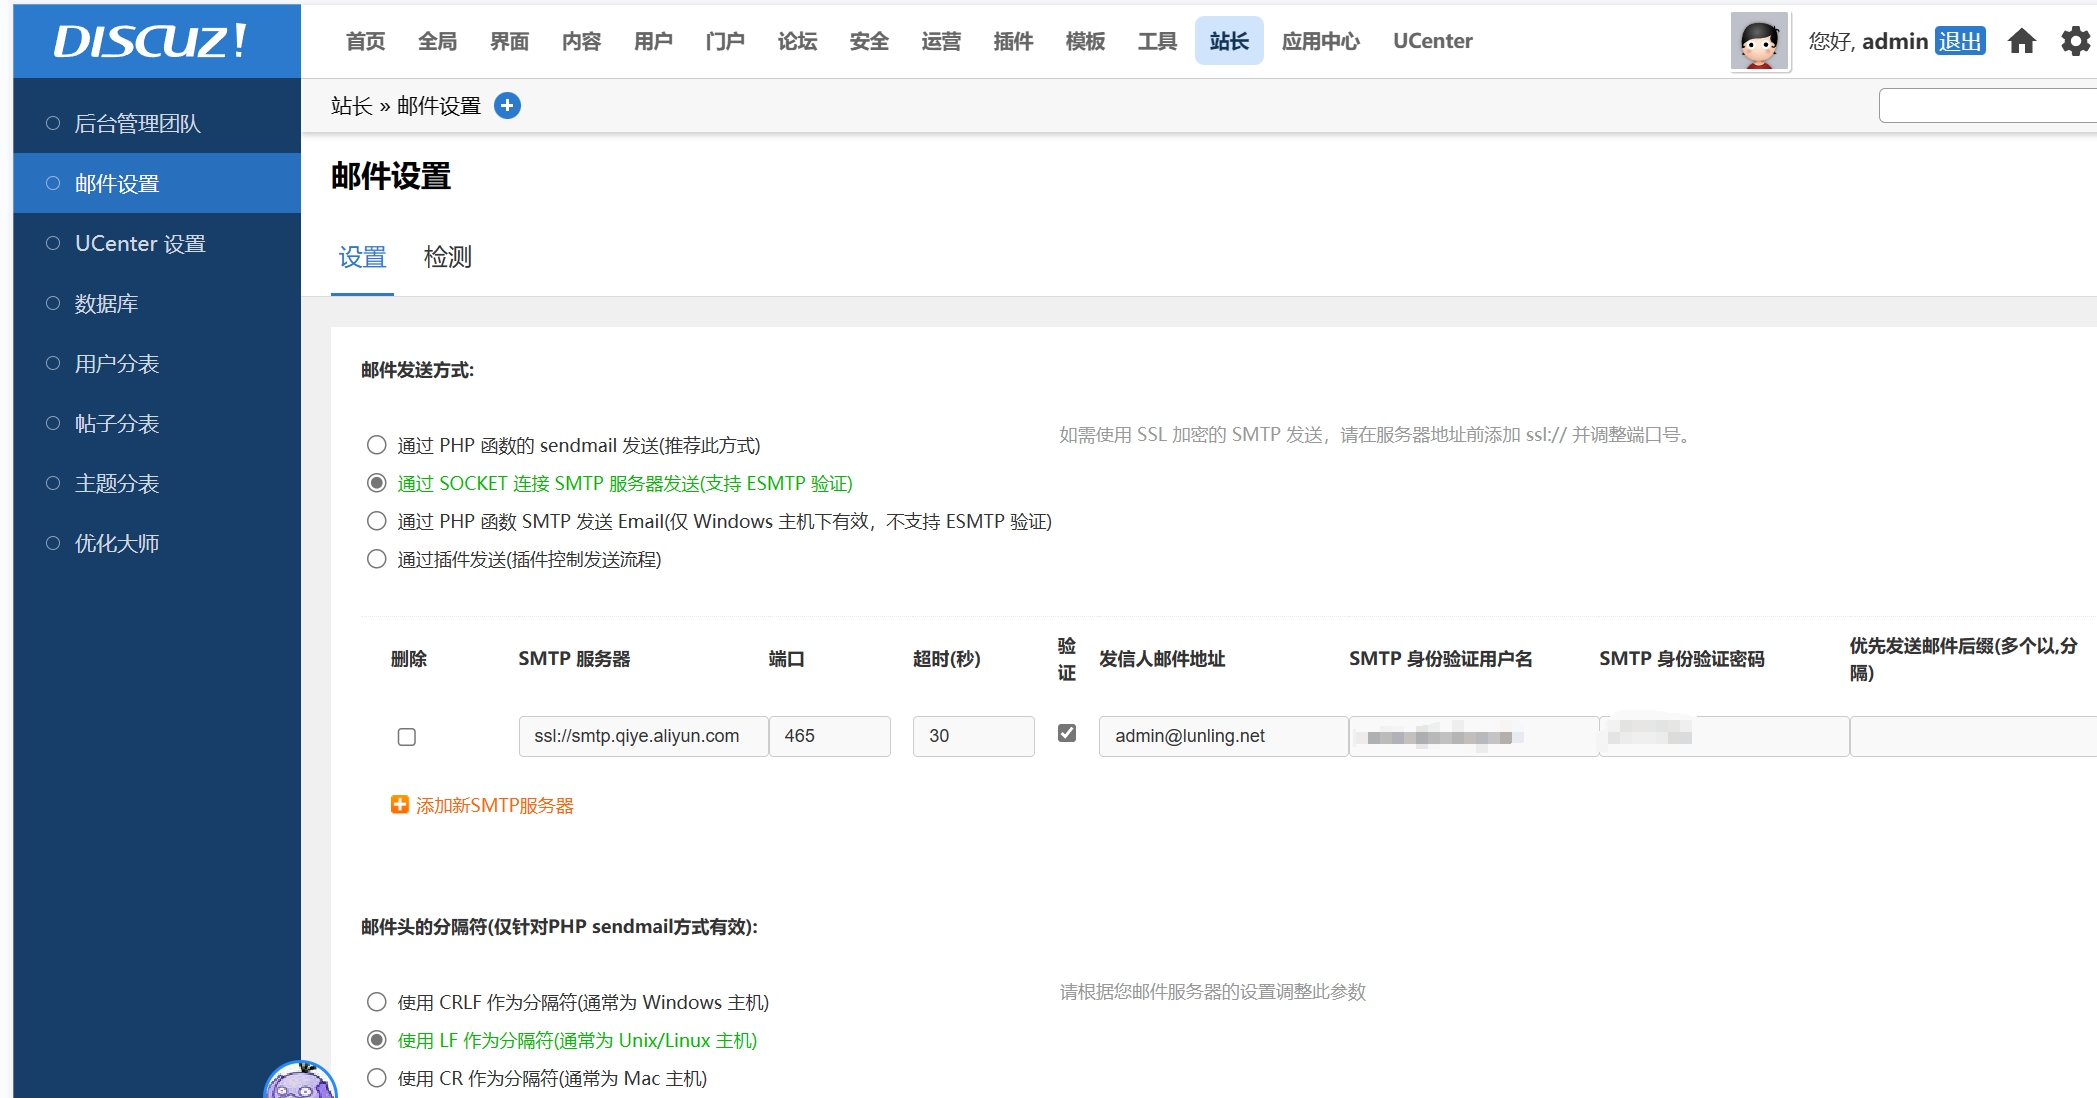The width and height of the screenshot is (2097, 1098).
Task: Click the SMTP port input field
Action: click(829, 736)
